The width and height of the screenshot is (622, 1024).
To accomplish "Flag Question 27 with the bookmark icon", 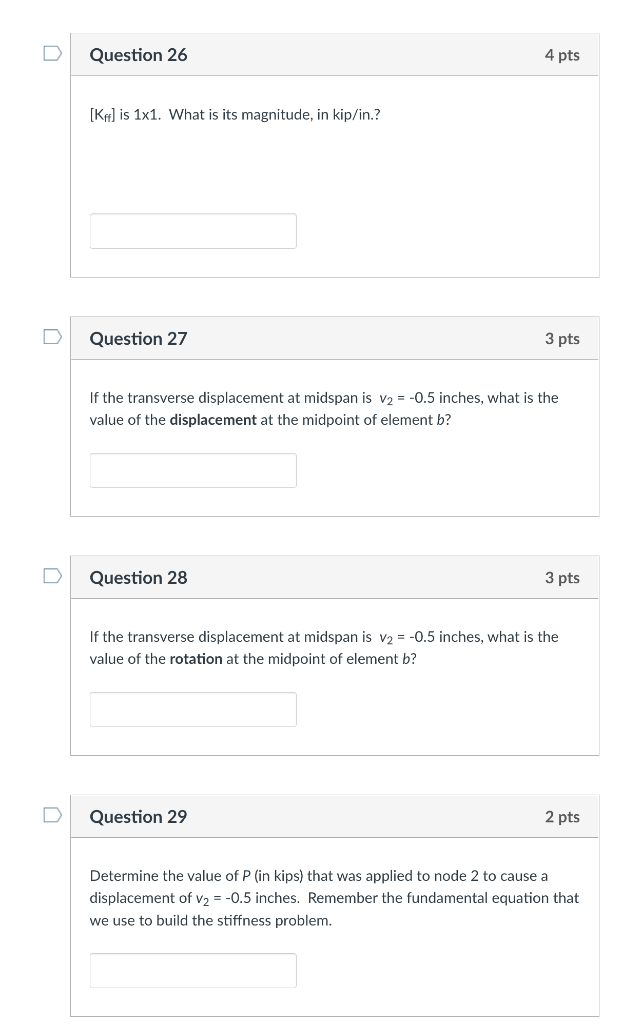I will pos(52,336).
